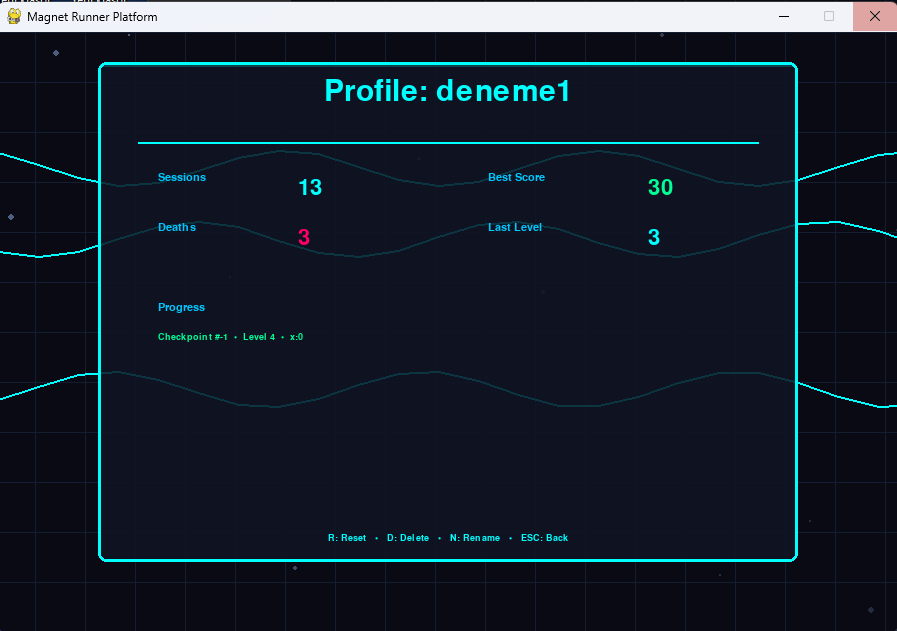The width and height of the screenshot is (897, 631).
Task: Click the disabled maximize window button
Action: click(x=828, y=16)
